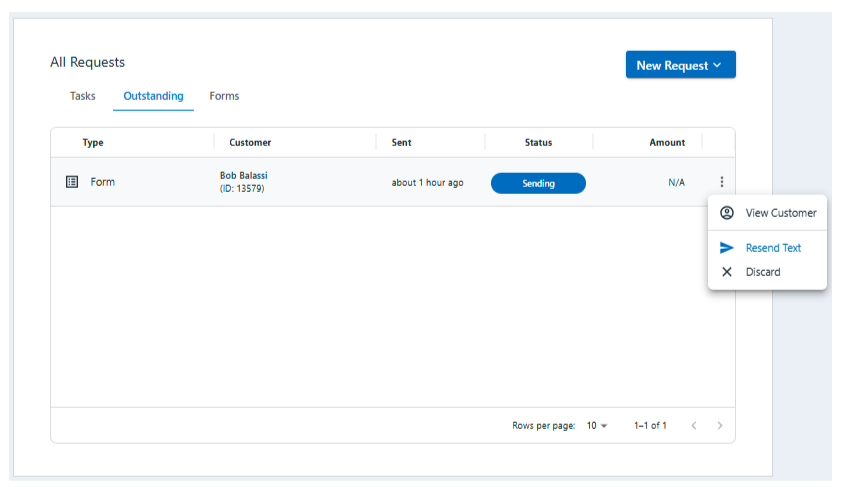
Task: Click the person icon beside View Customer
Action: click(727, 213)
